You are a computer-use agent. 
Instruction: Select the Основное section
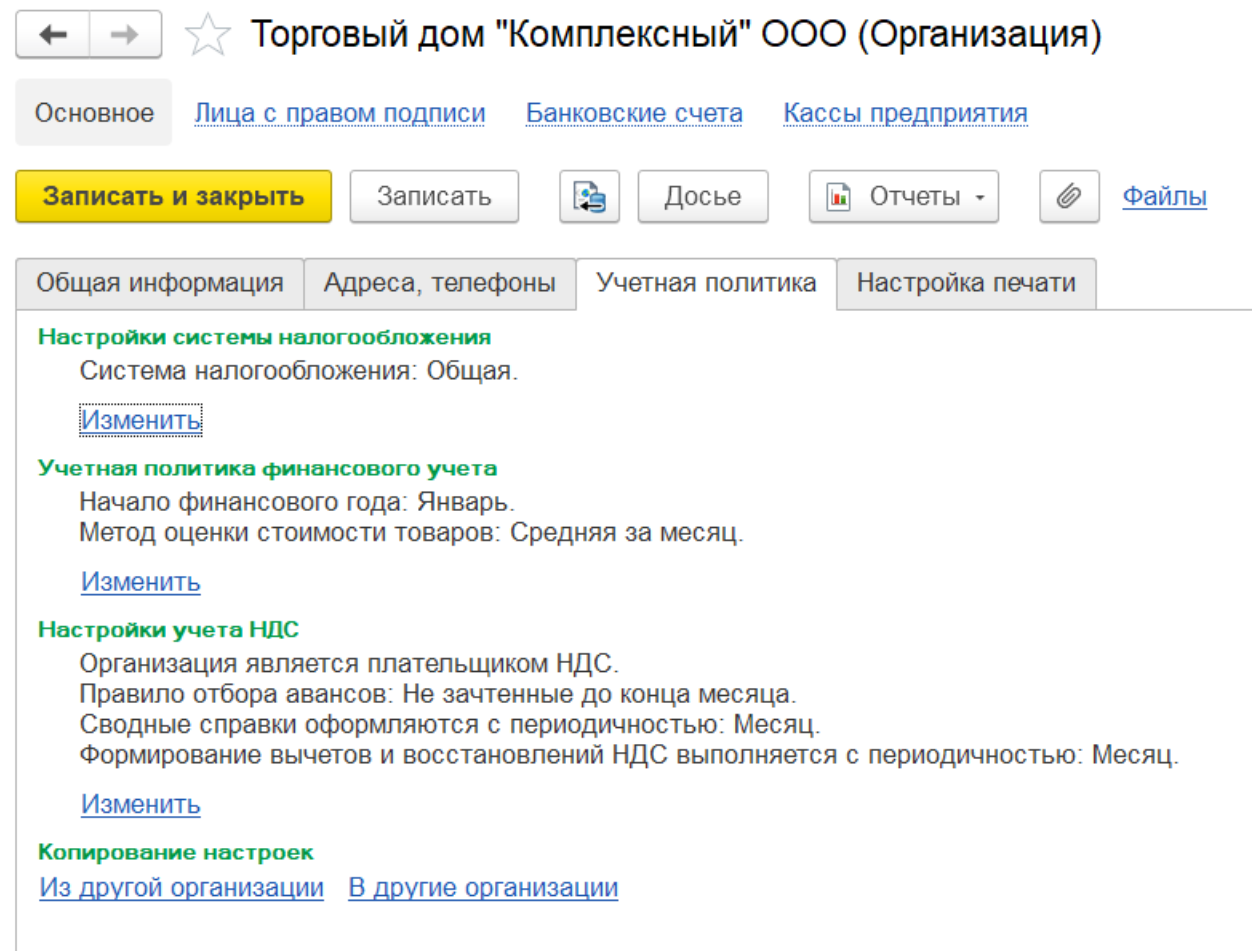[94, 113]
